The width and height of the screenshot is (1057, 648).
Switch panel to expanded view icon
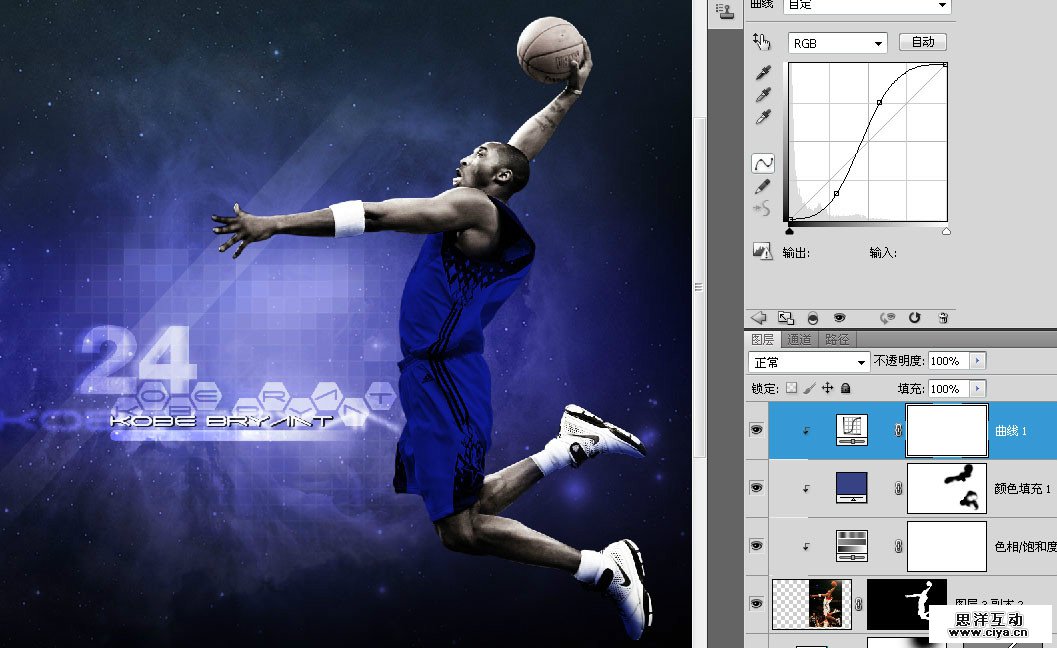click(785, 318)
